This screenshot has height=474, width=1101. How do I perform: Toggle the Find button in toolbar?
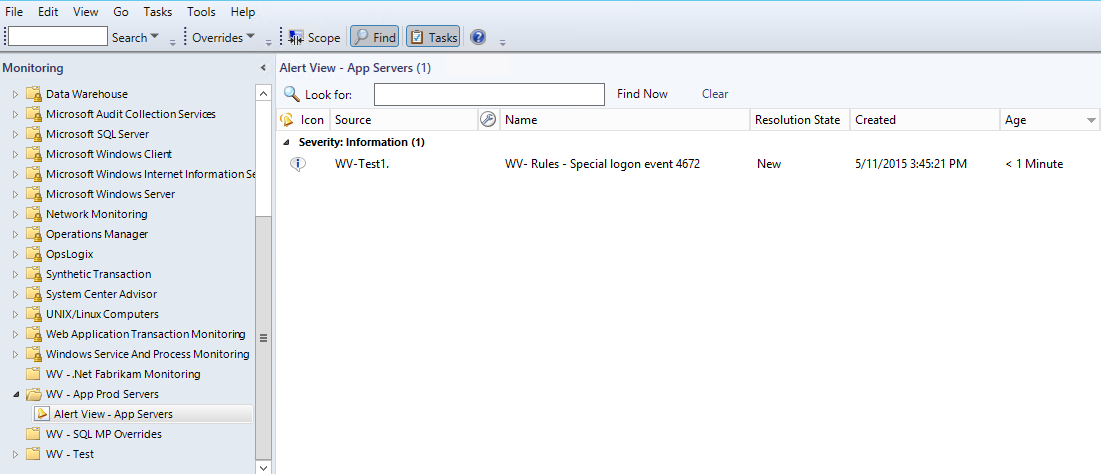pyautogui.click(x=375, y=37)
